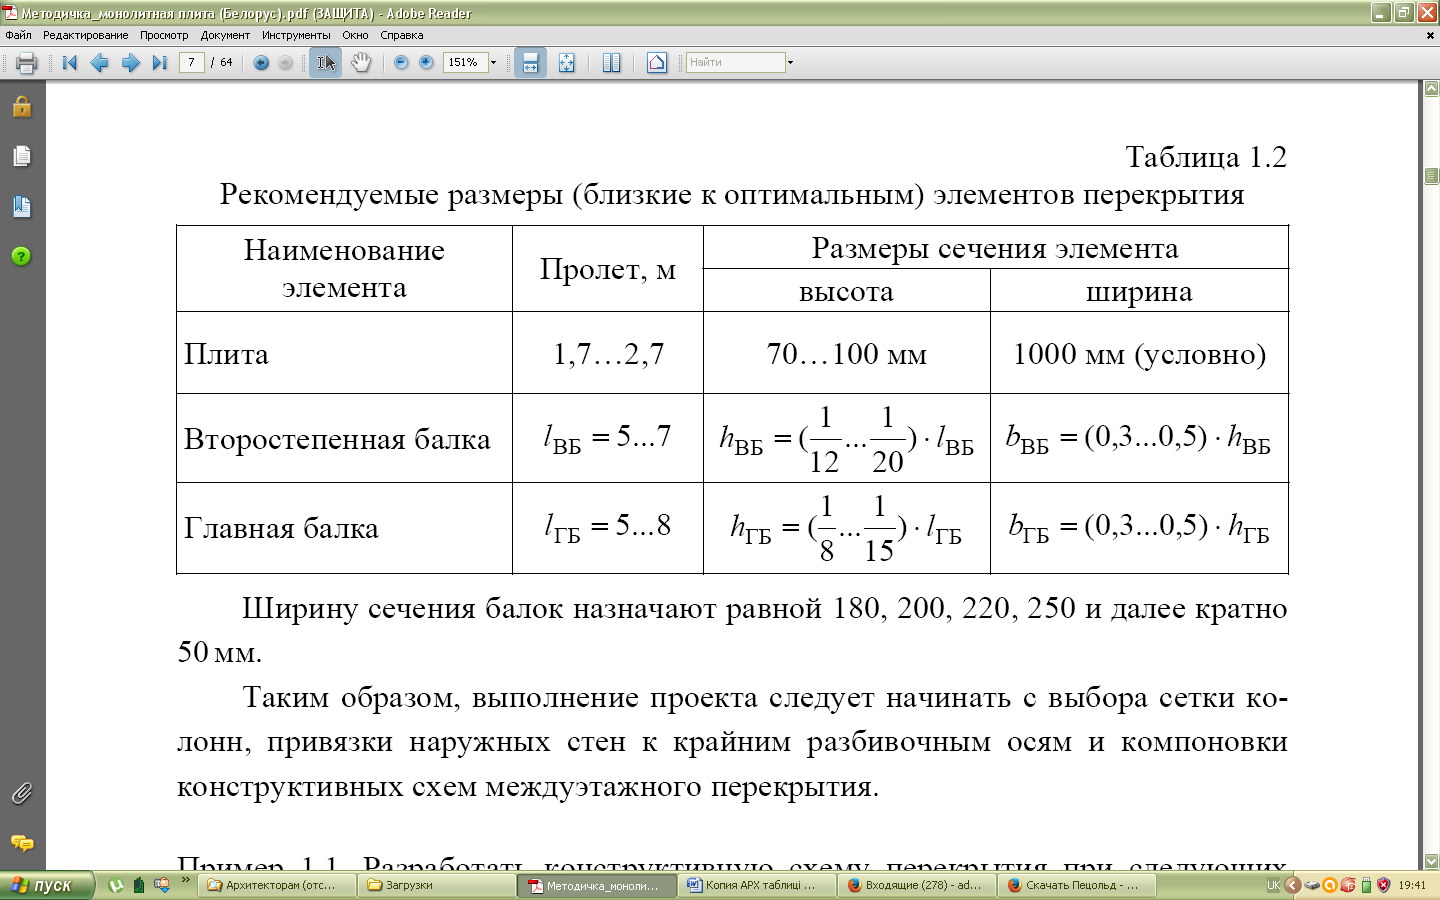Switch to Входящие (278) Firefox window
This screenshot has width=1440, height=900.
[918, 885]
